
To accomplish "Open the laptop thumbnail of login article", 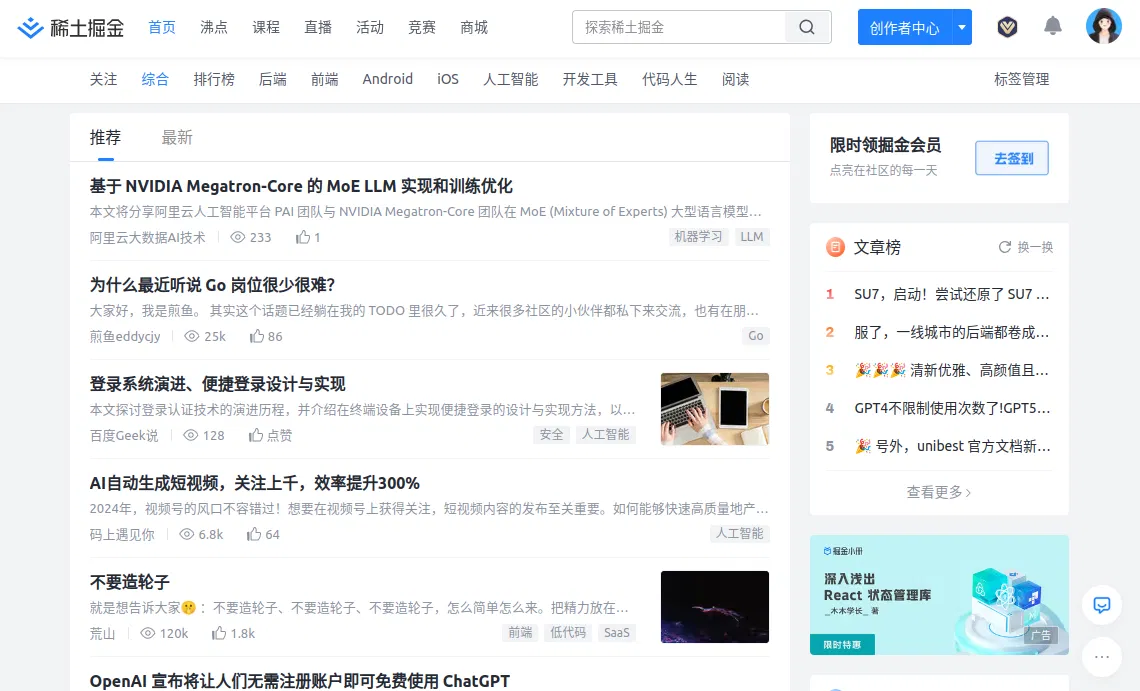I will [714, 409].
